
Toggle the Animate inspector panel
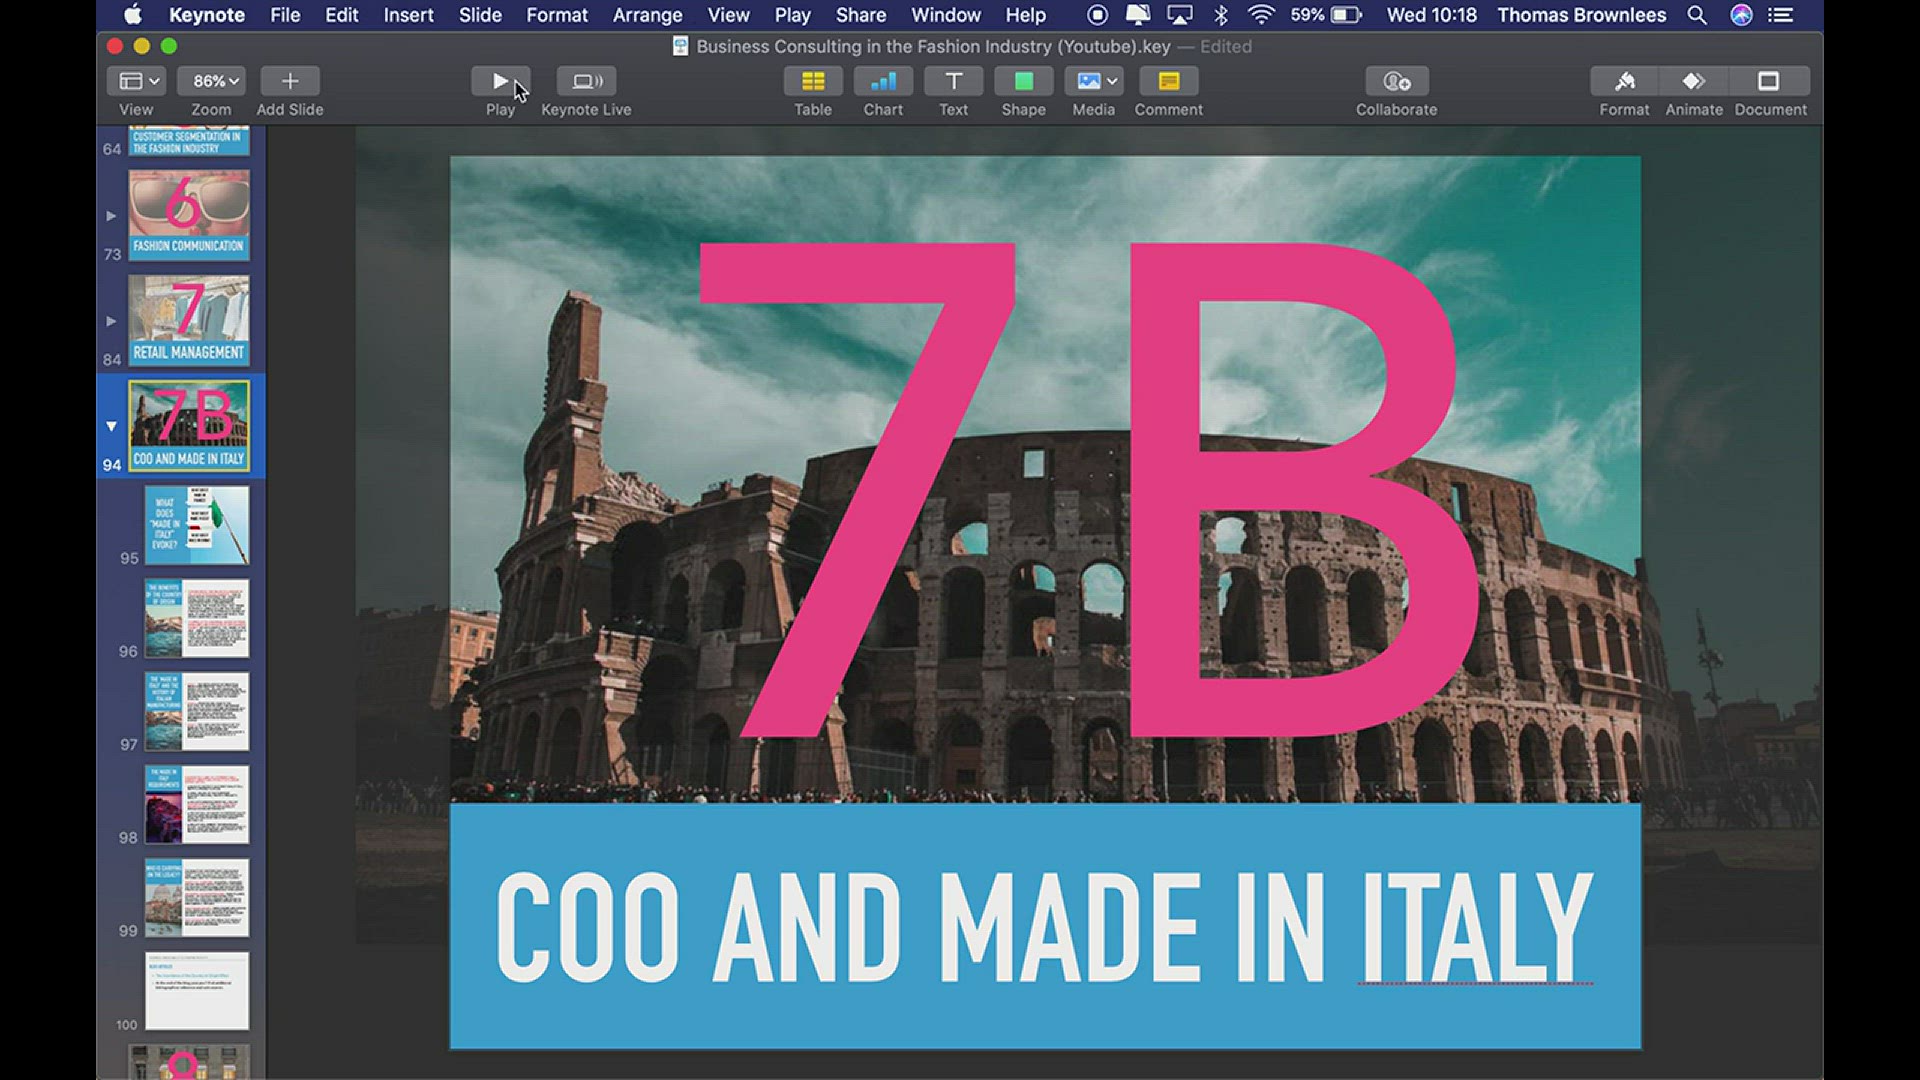[x=1694, y=81]
